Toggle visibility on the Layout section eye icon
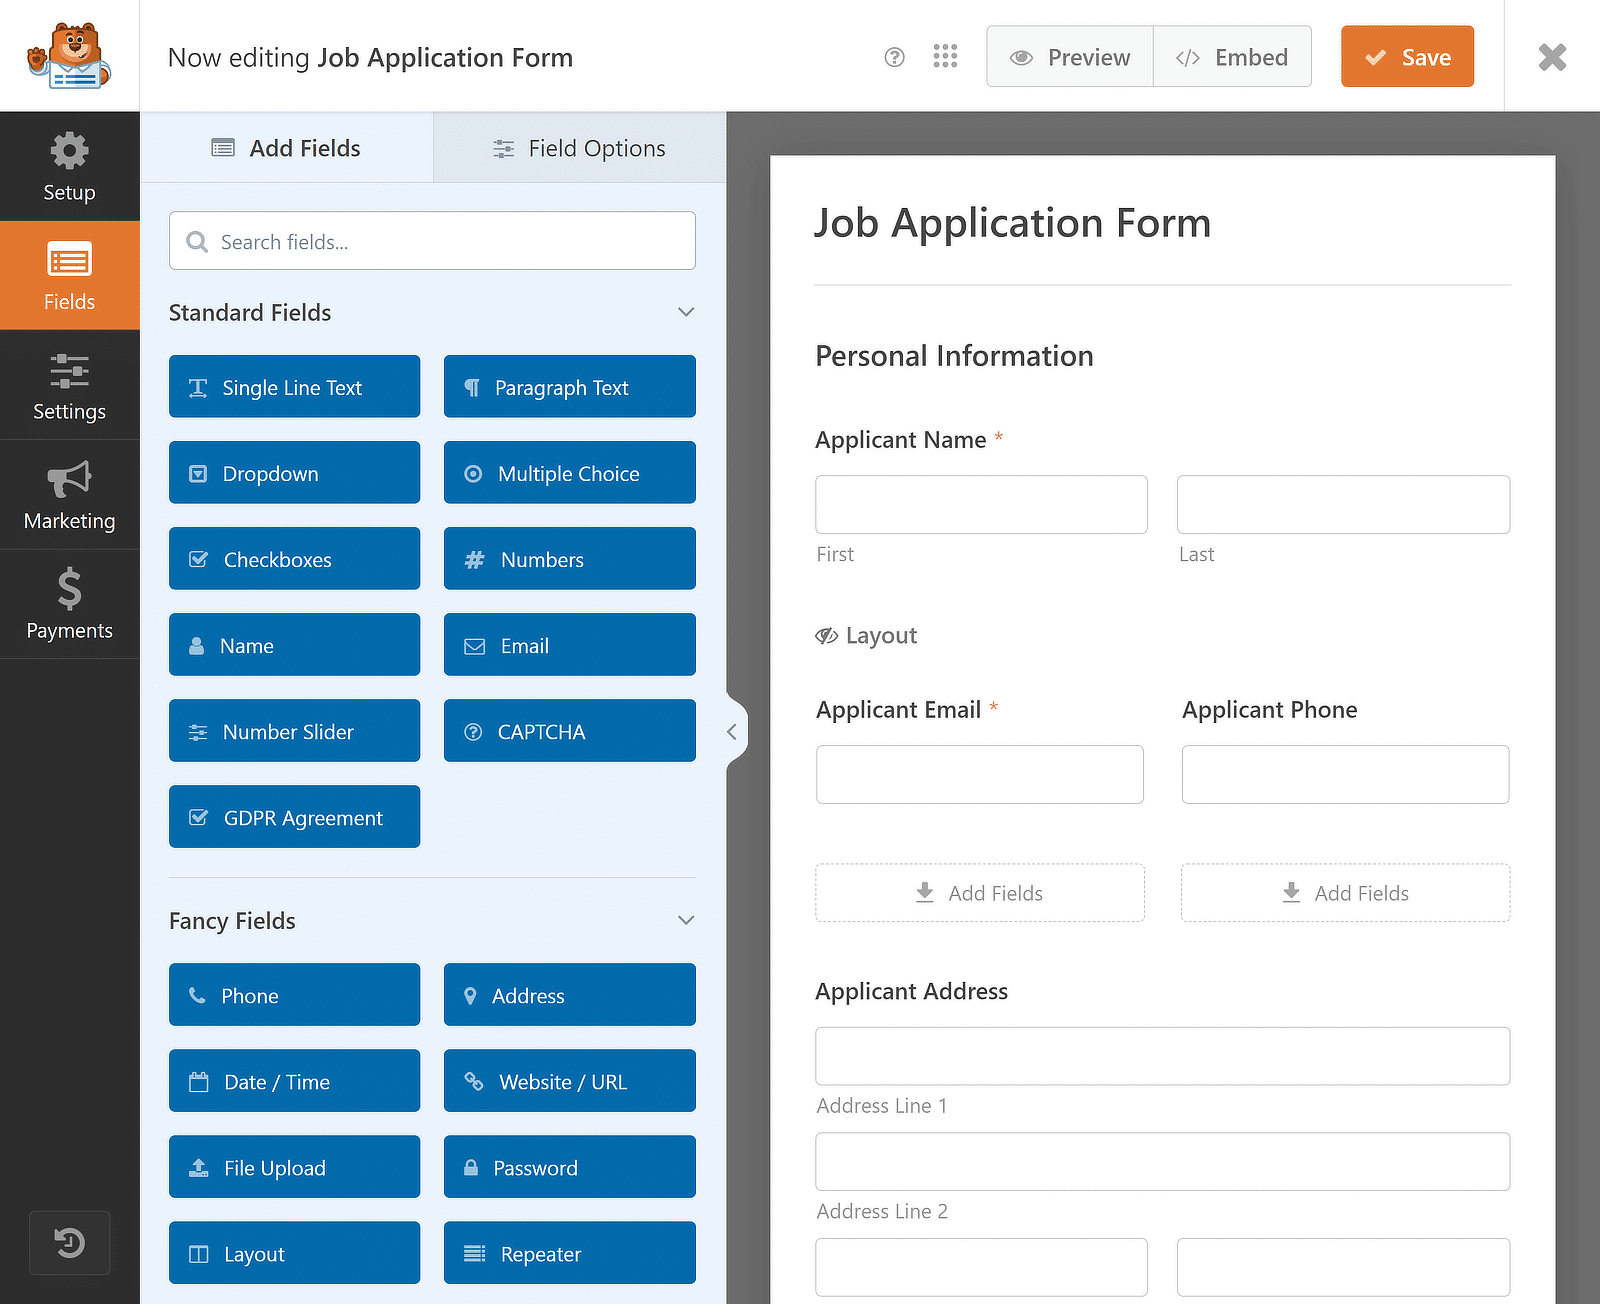The height and width of the screenshot is (1304, 1600). (x=827, y=635)
